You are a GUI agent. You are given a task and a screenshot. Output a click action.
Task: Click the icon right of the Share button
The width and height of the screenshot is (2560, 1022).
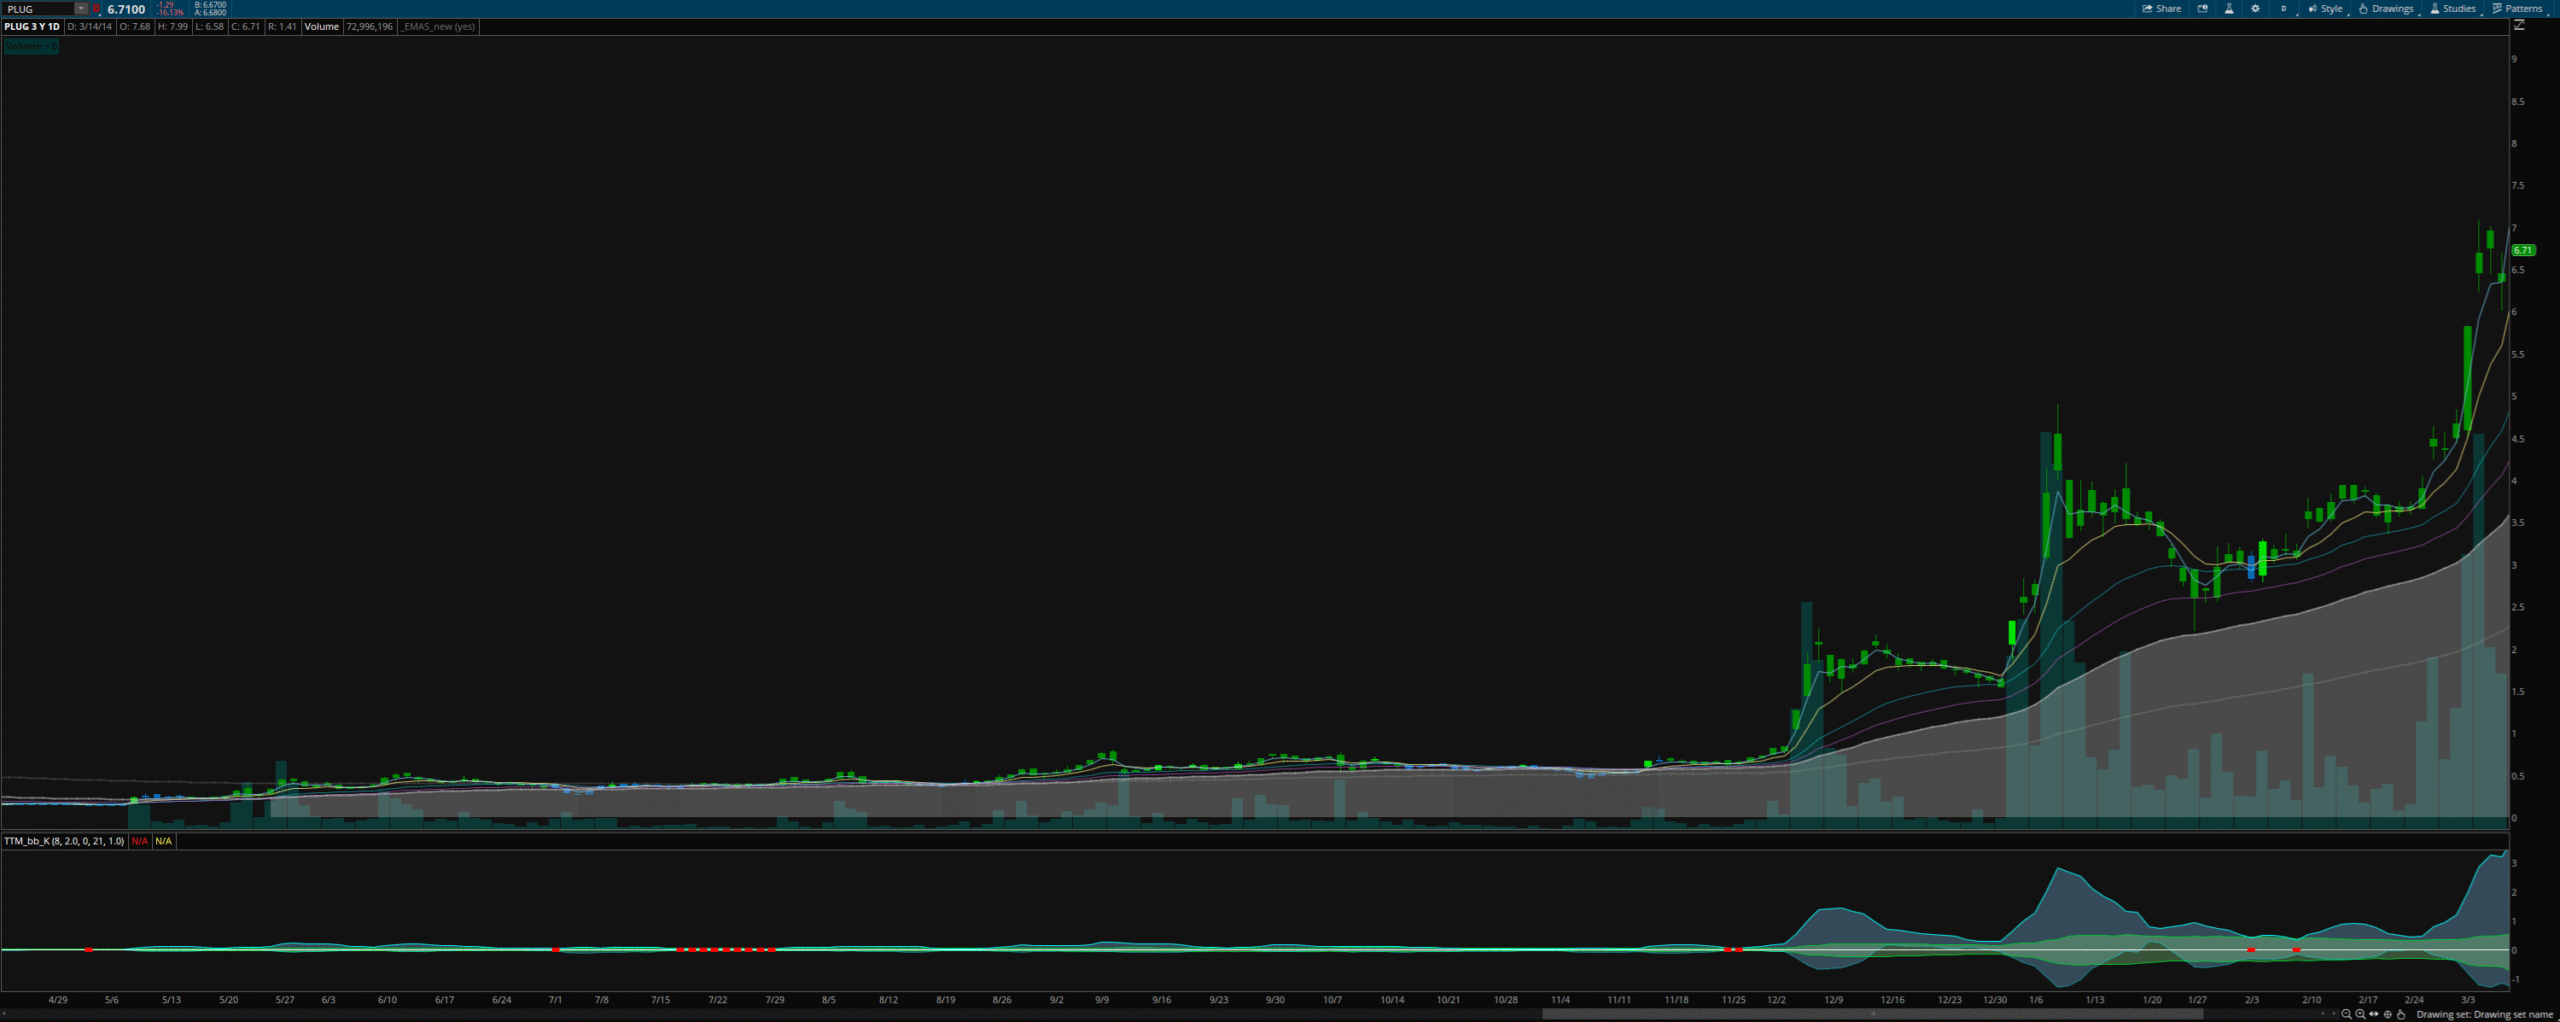click(x=2202, y=9)
